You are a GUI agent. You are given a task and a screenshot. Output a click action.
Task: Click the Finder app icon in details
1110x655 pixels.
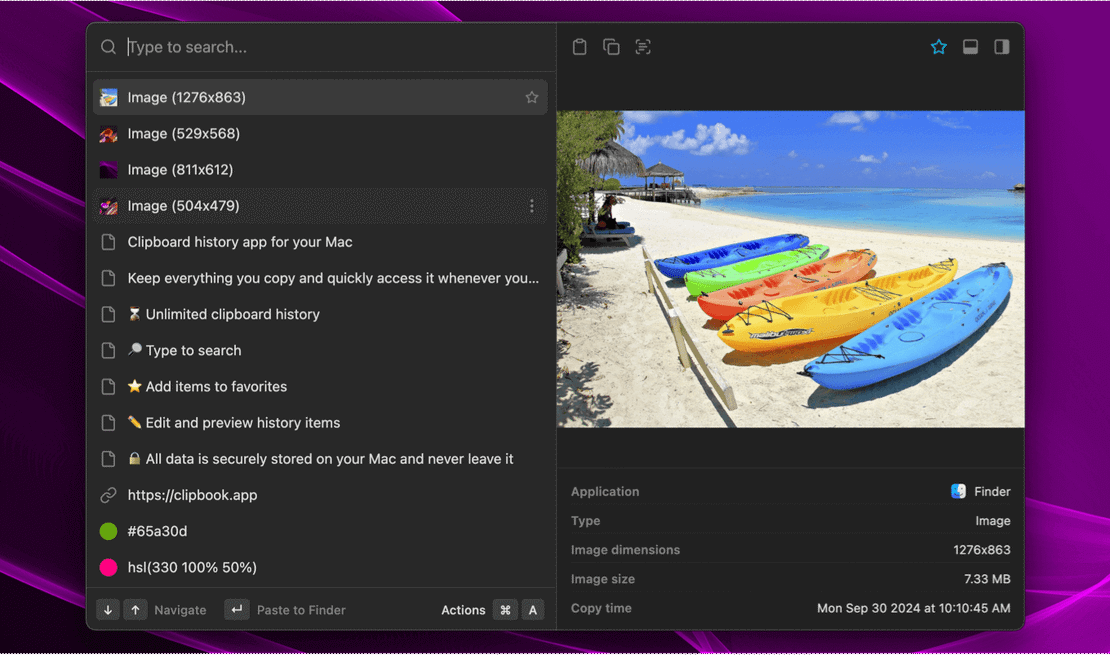tap(959, 491)
